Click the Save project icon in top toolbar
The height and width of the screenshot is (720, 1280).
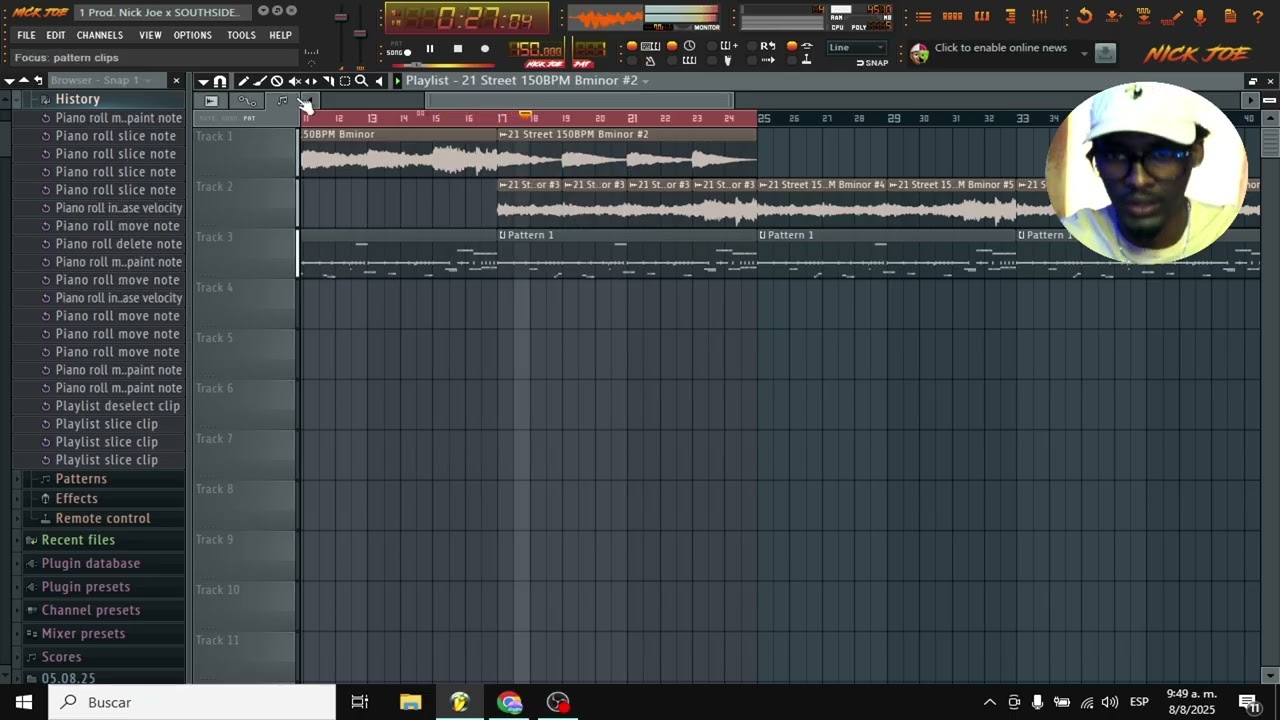1114,16
